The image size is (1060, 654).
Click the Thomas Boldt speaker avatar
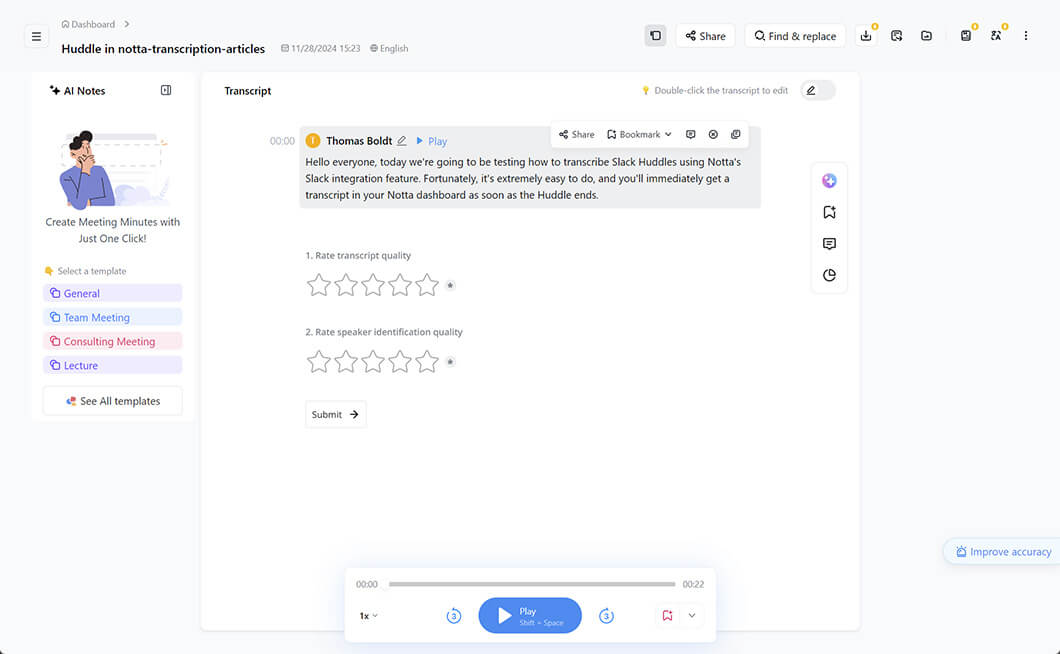[312, 141]
